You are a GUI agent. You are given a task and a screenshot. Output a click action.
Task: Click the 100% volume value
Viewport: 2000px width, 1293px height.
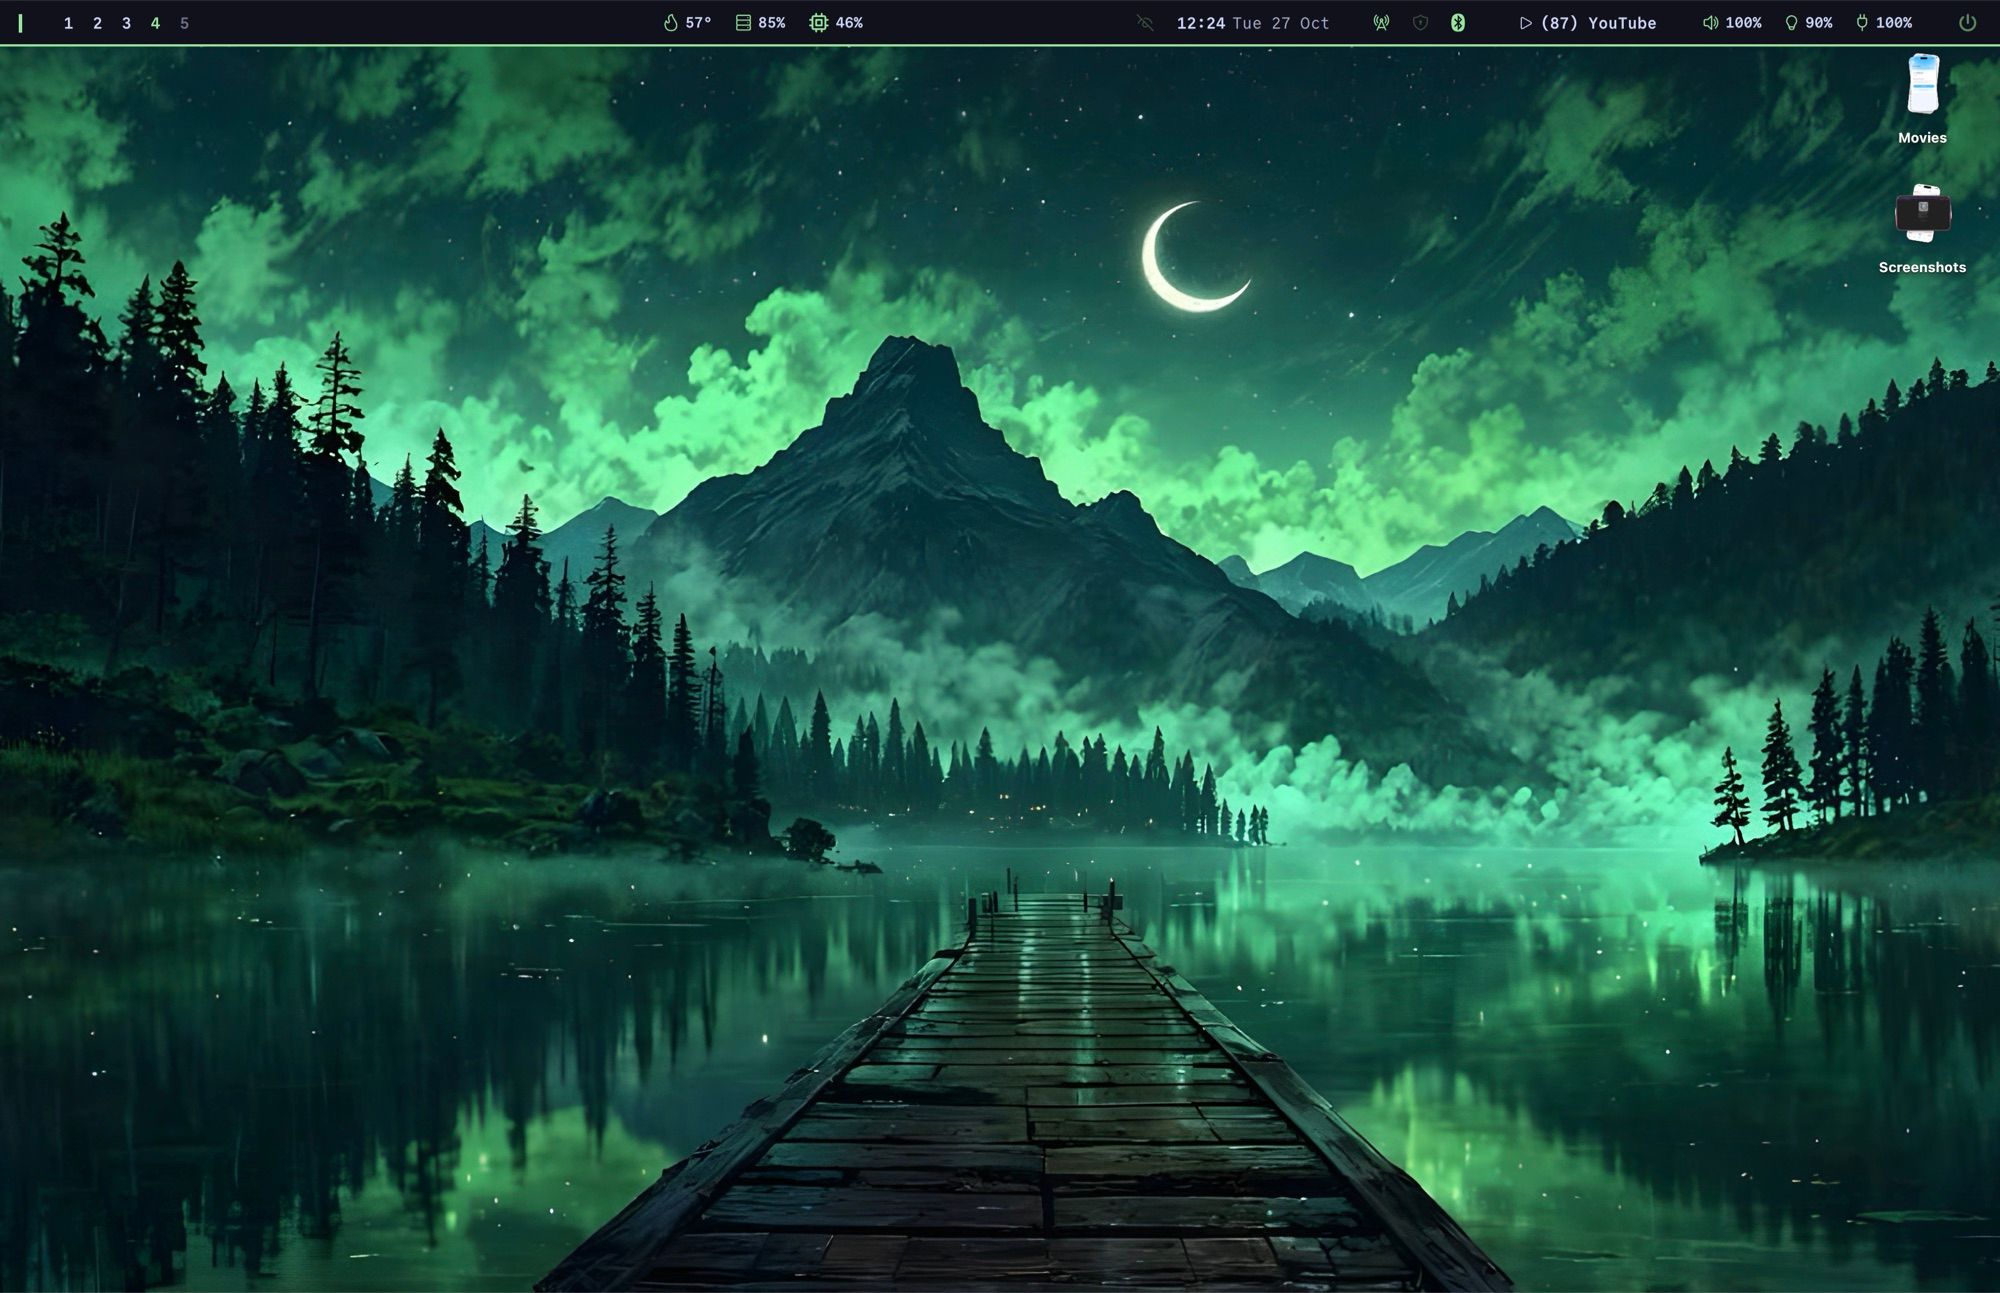tap(1743, 23)
